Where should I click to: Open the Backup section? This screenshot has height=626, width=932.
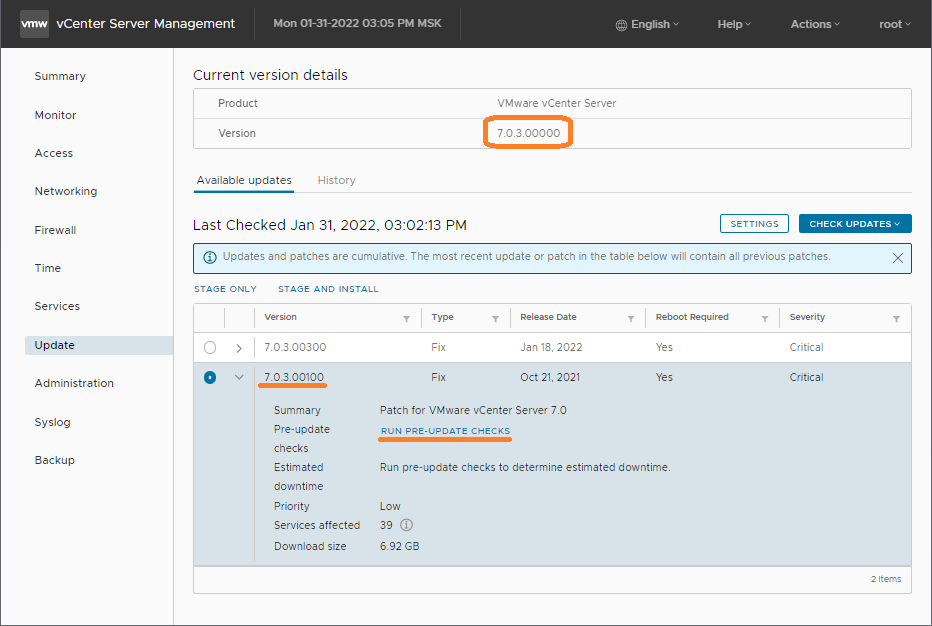(x=55, y=460)
